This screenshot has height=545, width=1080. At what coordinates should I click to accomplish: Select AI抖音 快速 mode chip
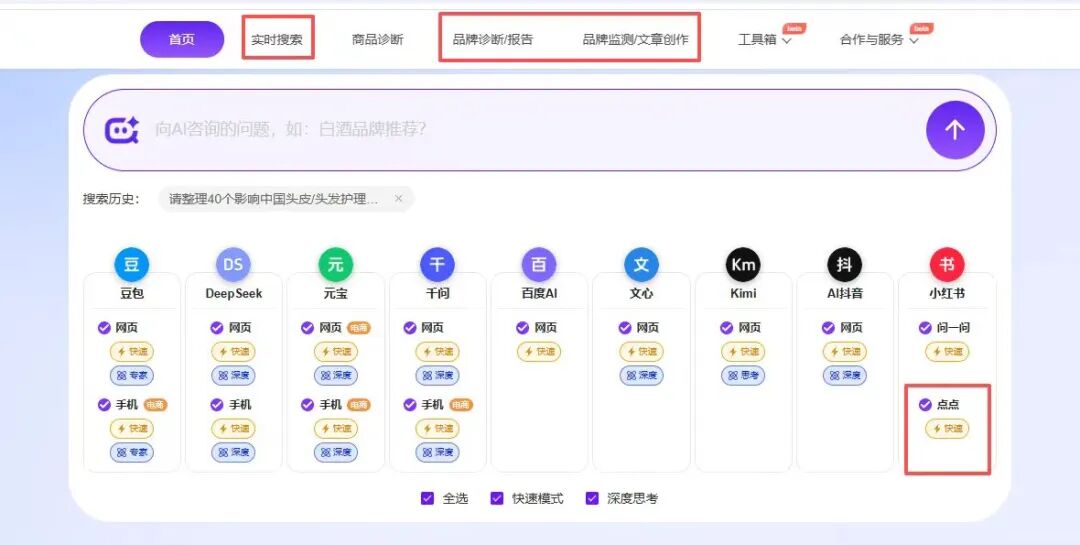pyautogui.click(x=845, y=351)
